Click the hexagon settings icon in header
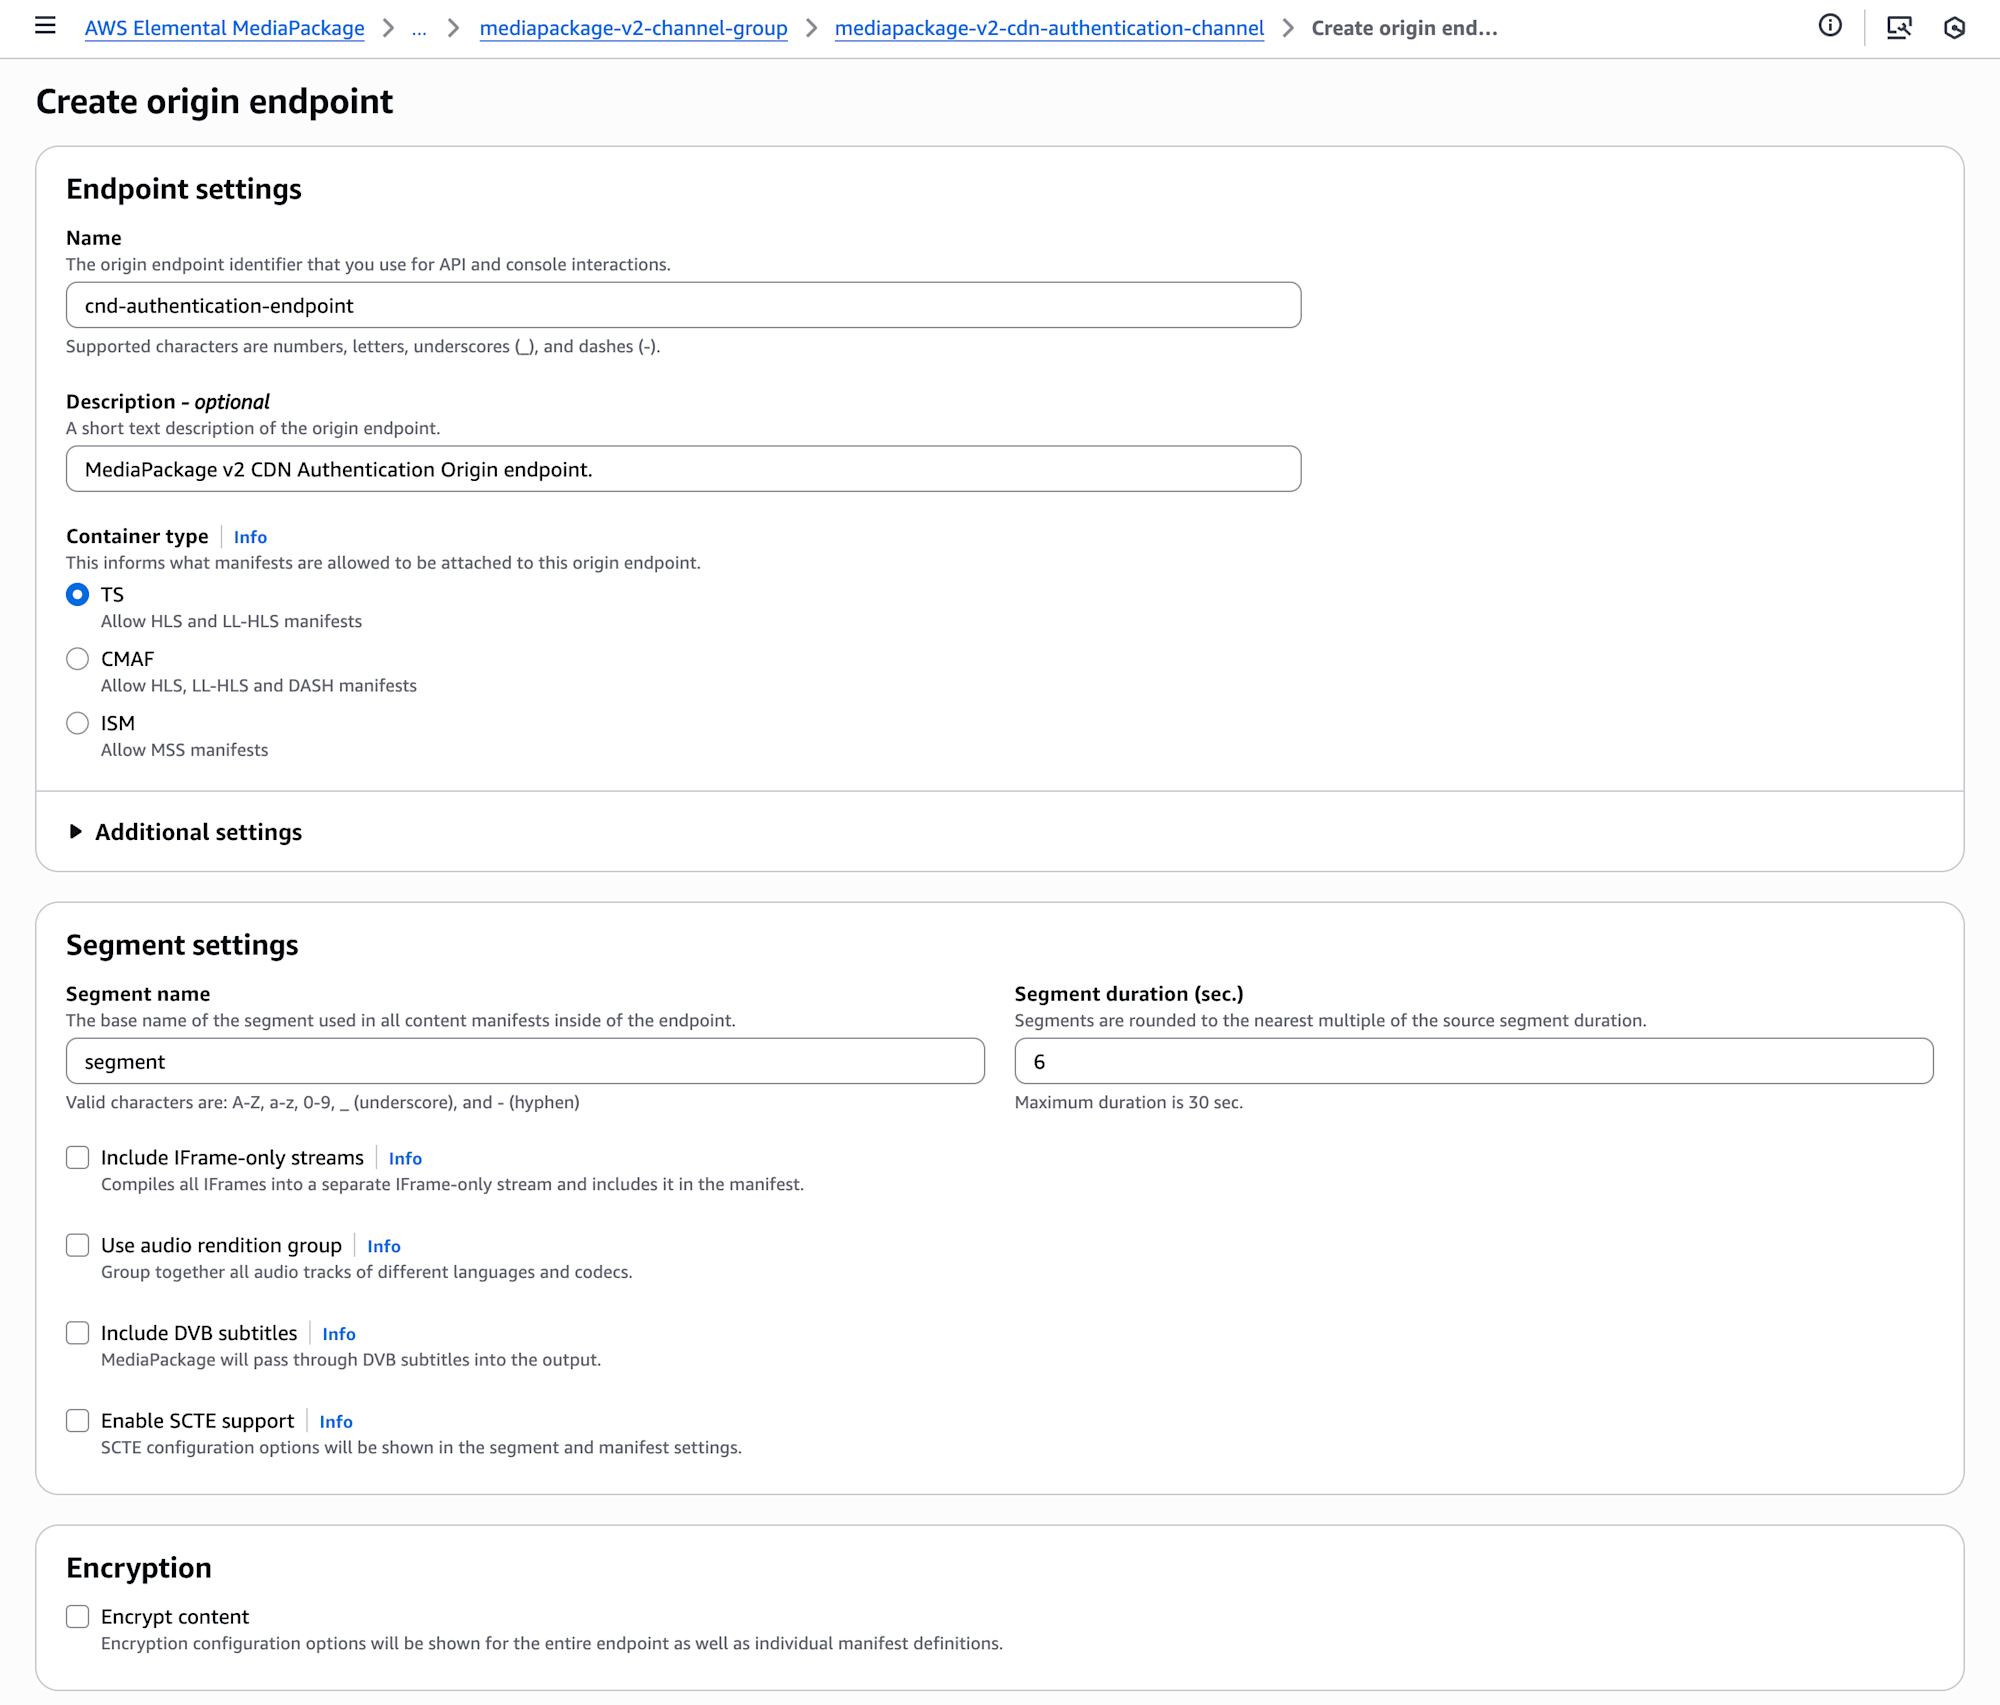Image resolution: width=2000 pixels, height=1705 pixels. [1954, 28]
